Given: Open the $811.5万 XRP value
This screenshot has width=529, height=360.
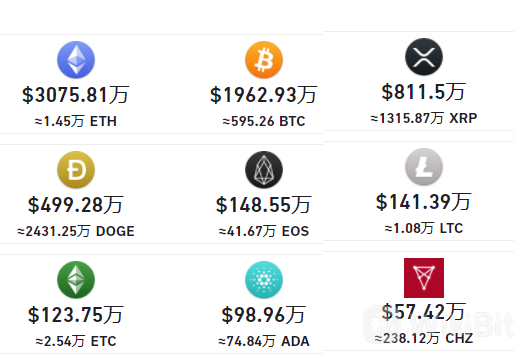Looking at the screenshot, I should (x=423, y=92).
